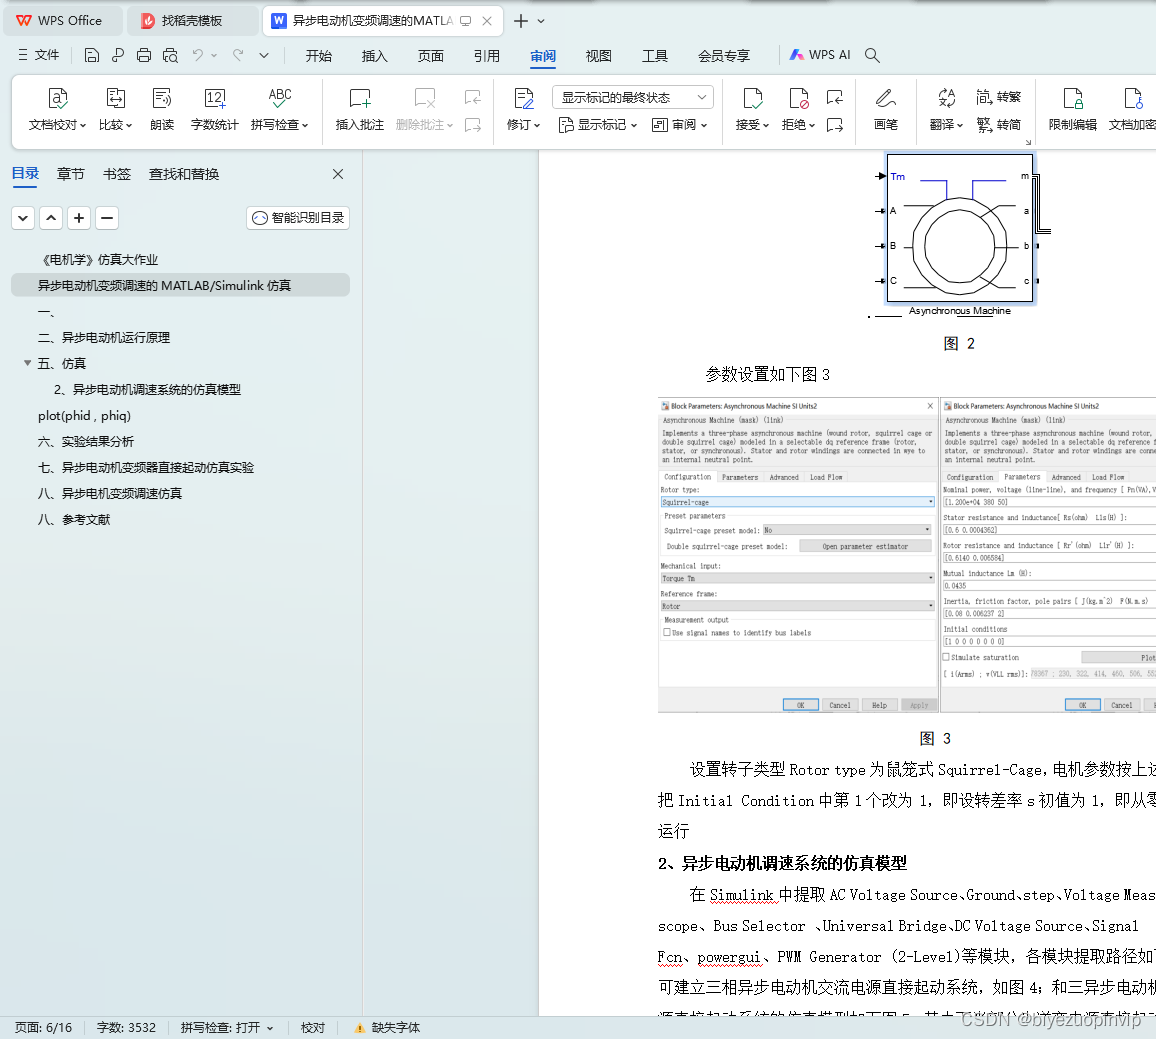Open 限制编辑 restrict editing

[1073, 109]
